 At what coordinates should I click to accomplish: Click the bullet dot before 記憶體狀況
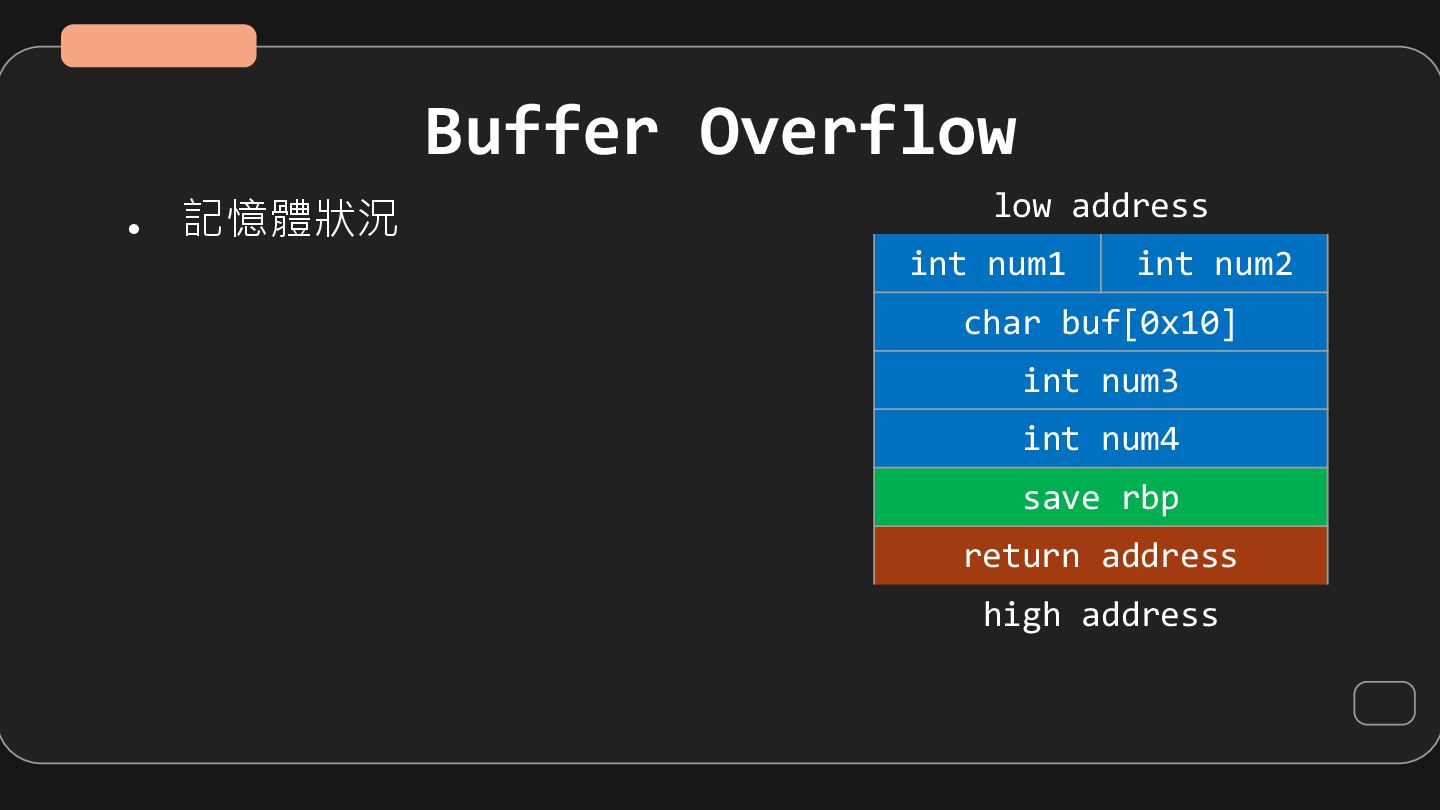[x=134, y=229]
